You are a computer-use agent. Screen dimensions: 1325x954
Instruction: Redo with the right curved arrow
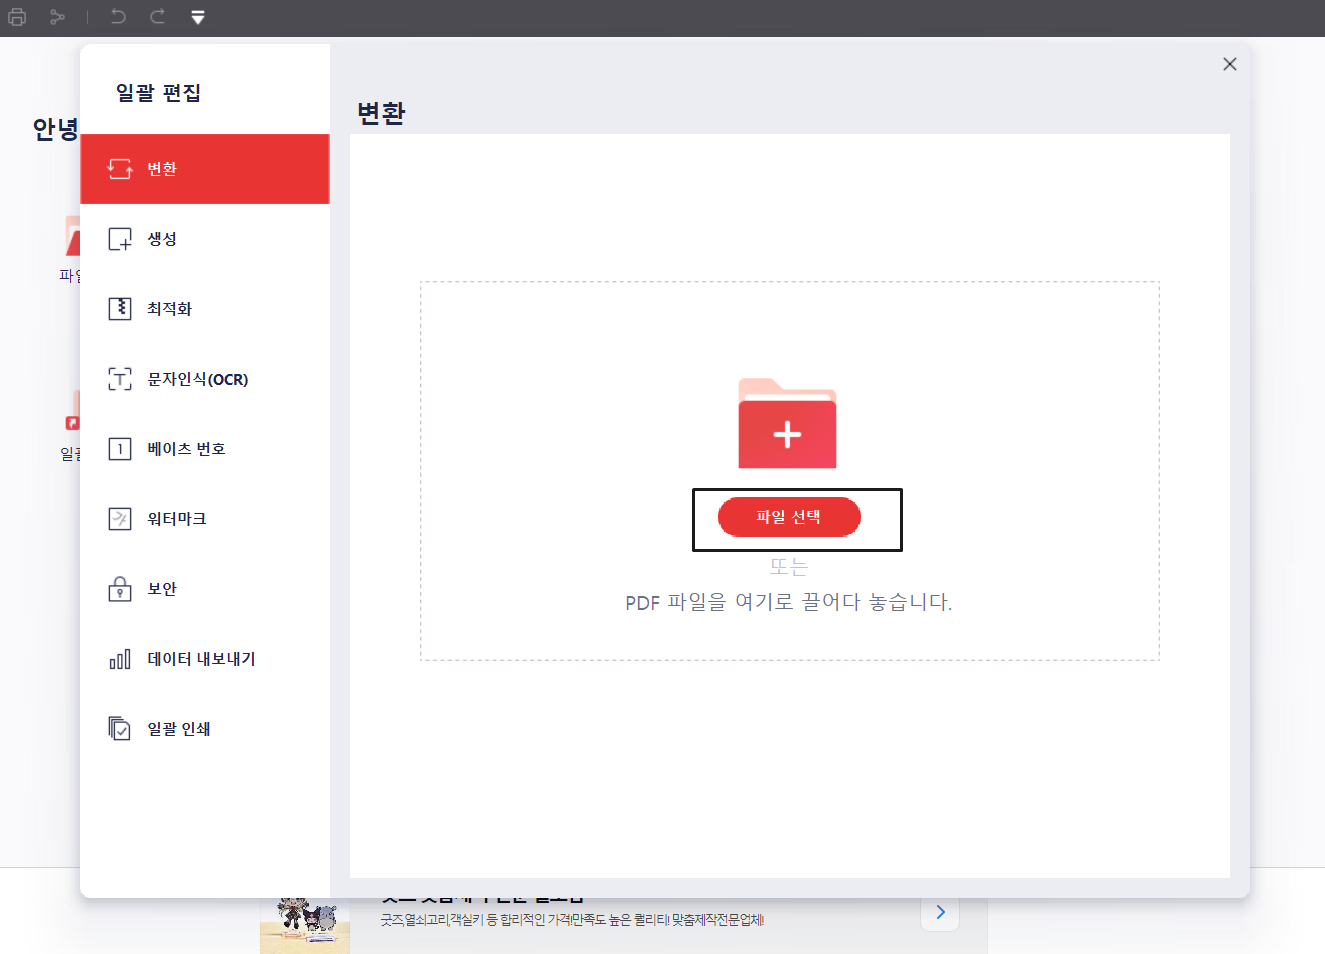pos(158,17)
